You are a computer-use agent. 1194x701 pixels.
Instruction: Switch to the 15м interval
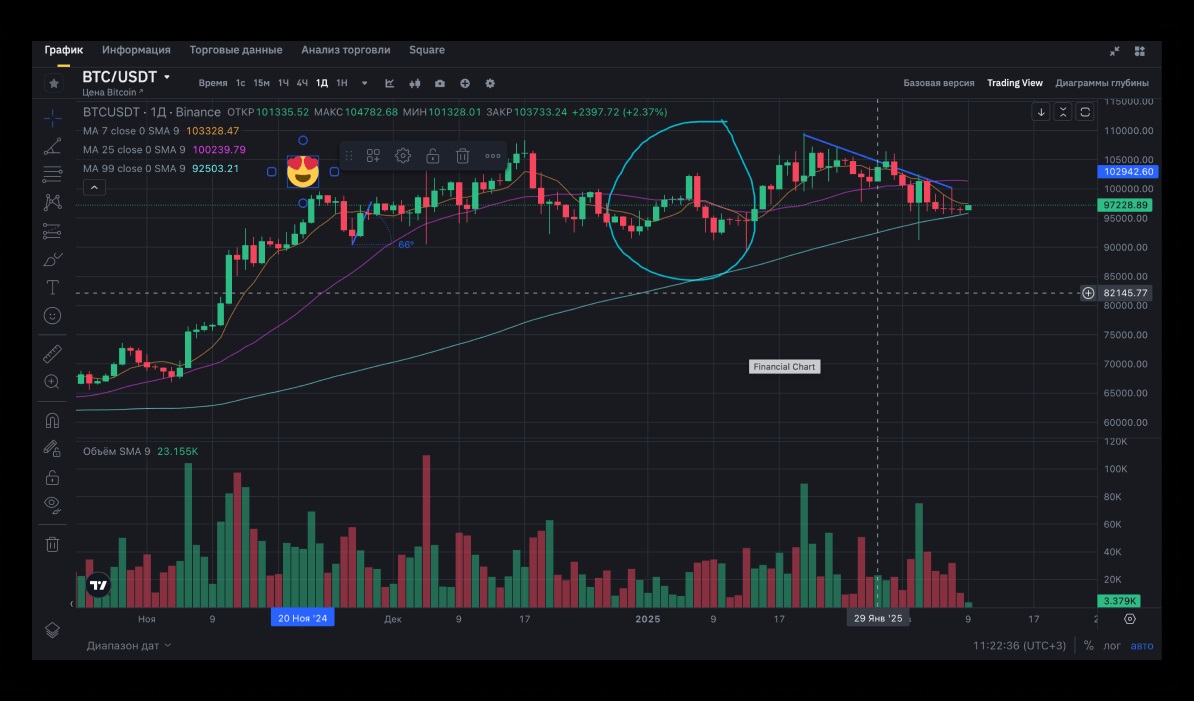261,83
